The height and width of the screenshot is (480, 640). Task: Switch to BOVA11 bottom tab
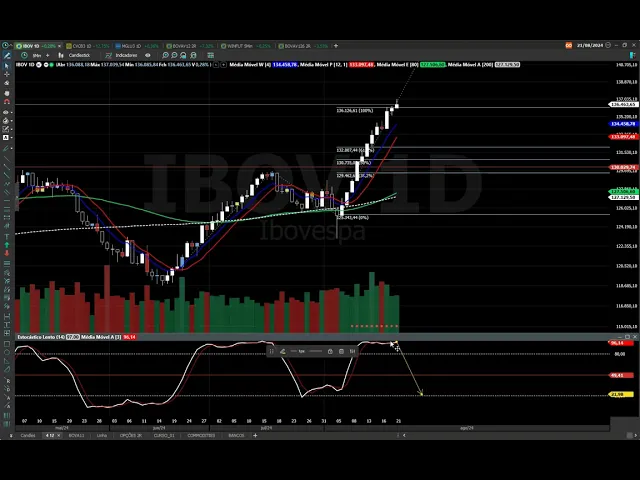pos(76,436)
